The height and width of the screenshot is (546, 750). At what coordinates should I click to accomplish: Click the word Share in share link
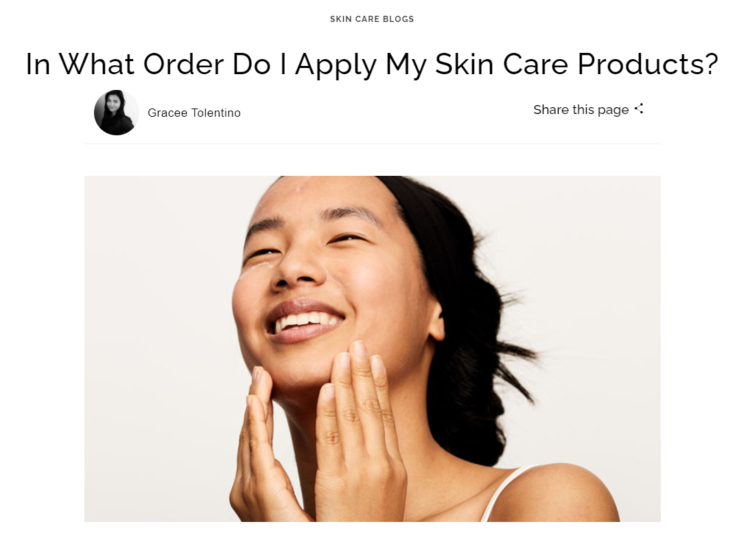click(x=551, y=109)
